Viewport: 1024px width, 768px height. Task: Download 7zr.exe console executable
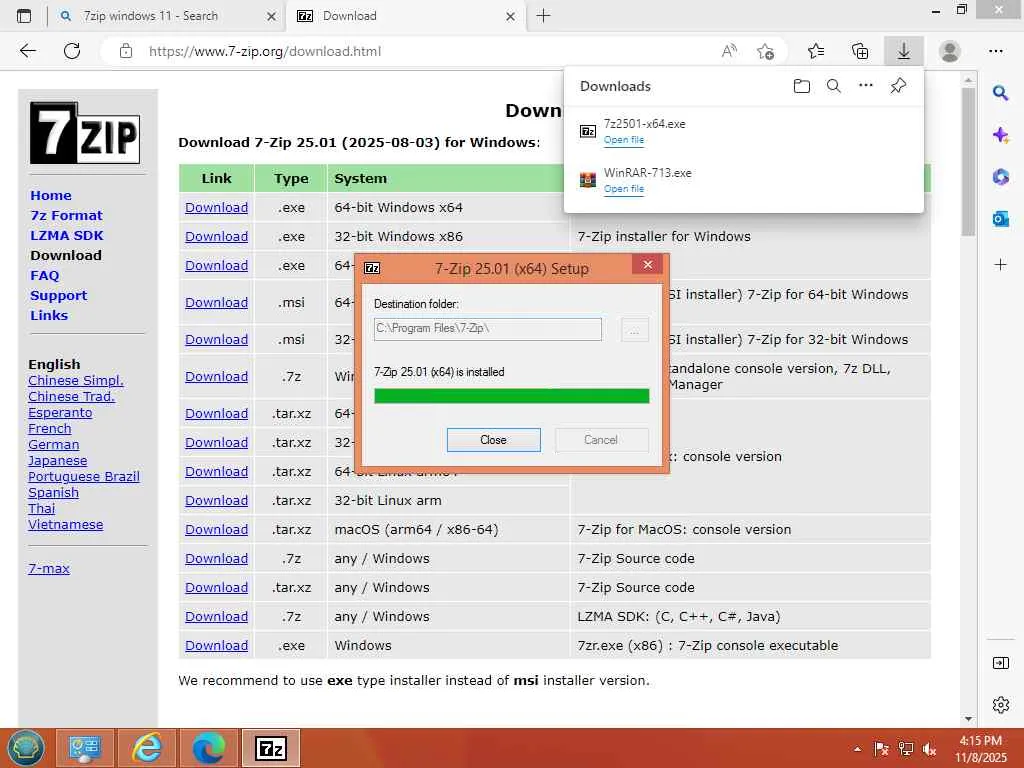point(216,646)
